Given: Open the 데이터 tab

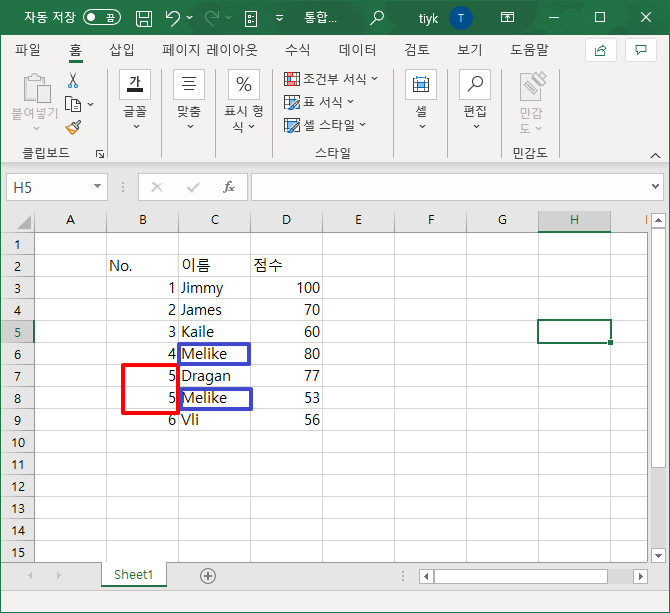Looking at the screenshot, I should click(357, 50).
